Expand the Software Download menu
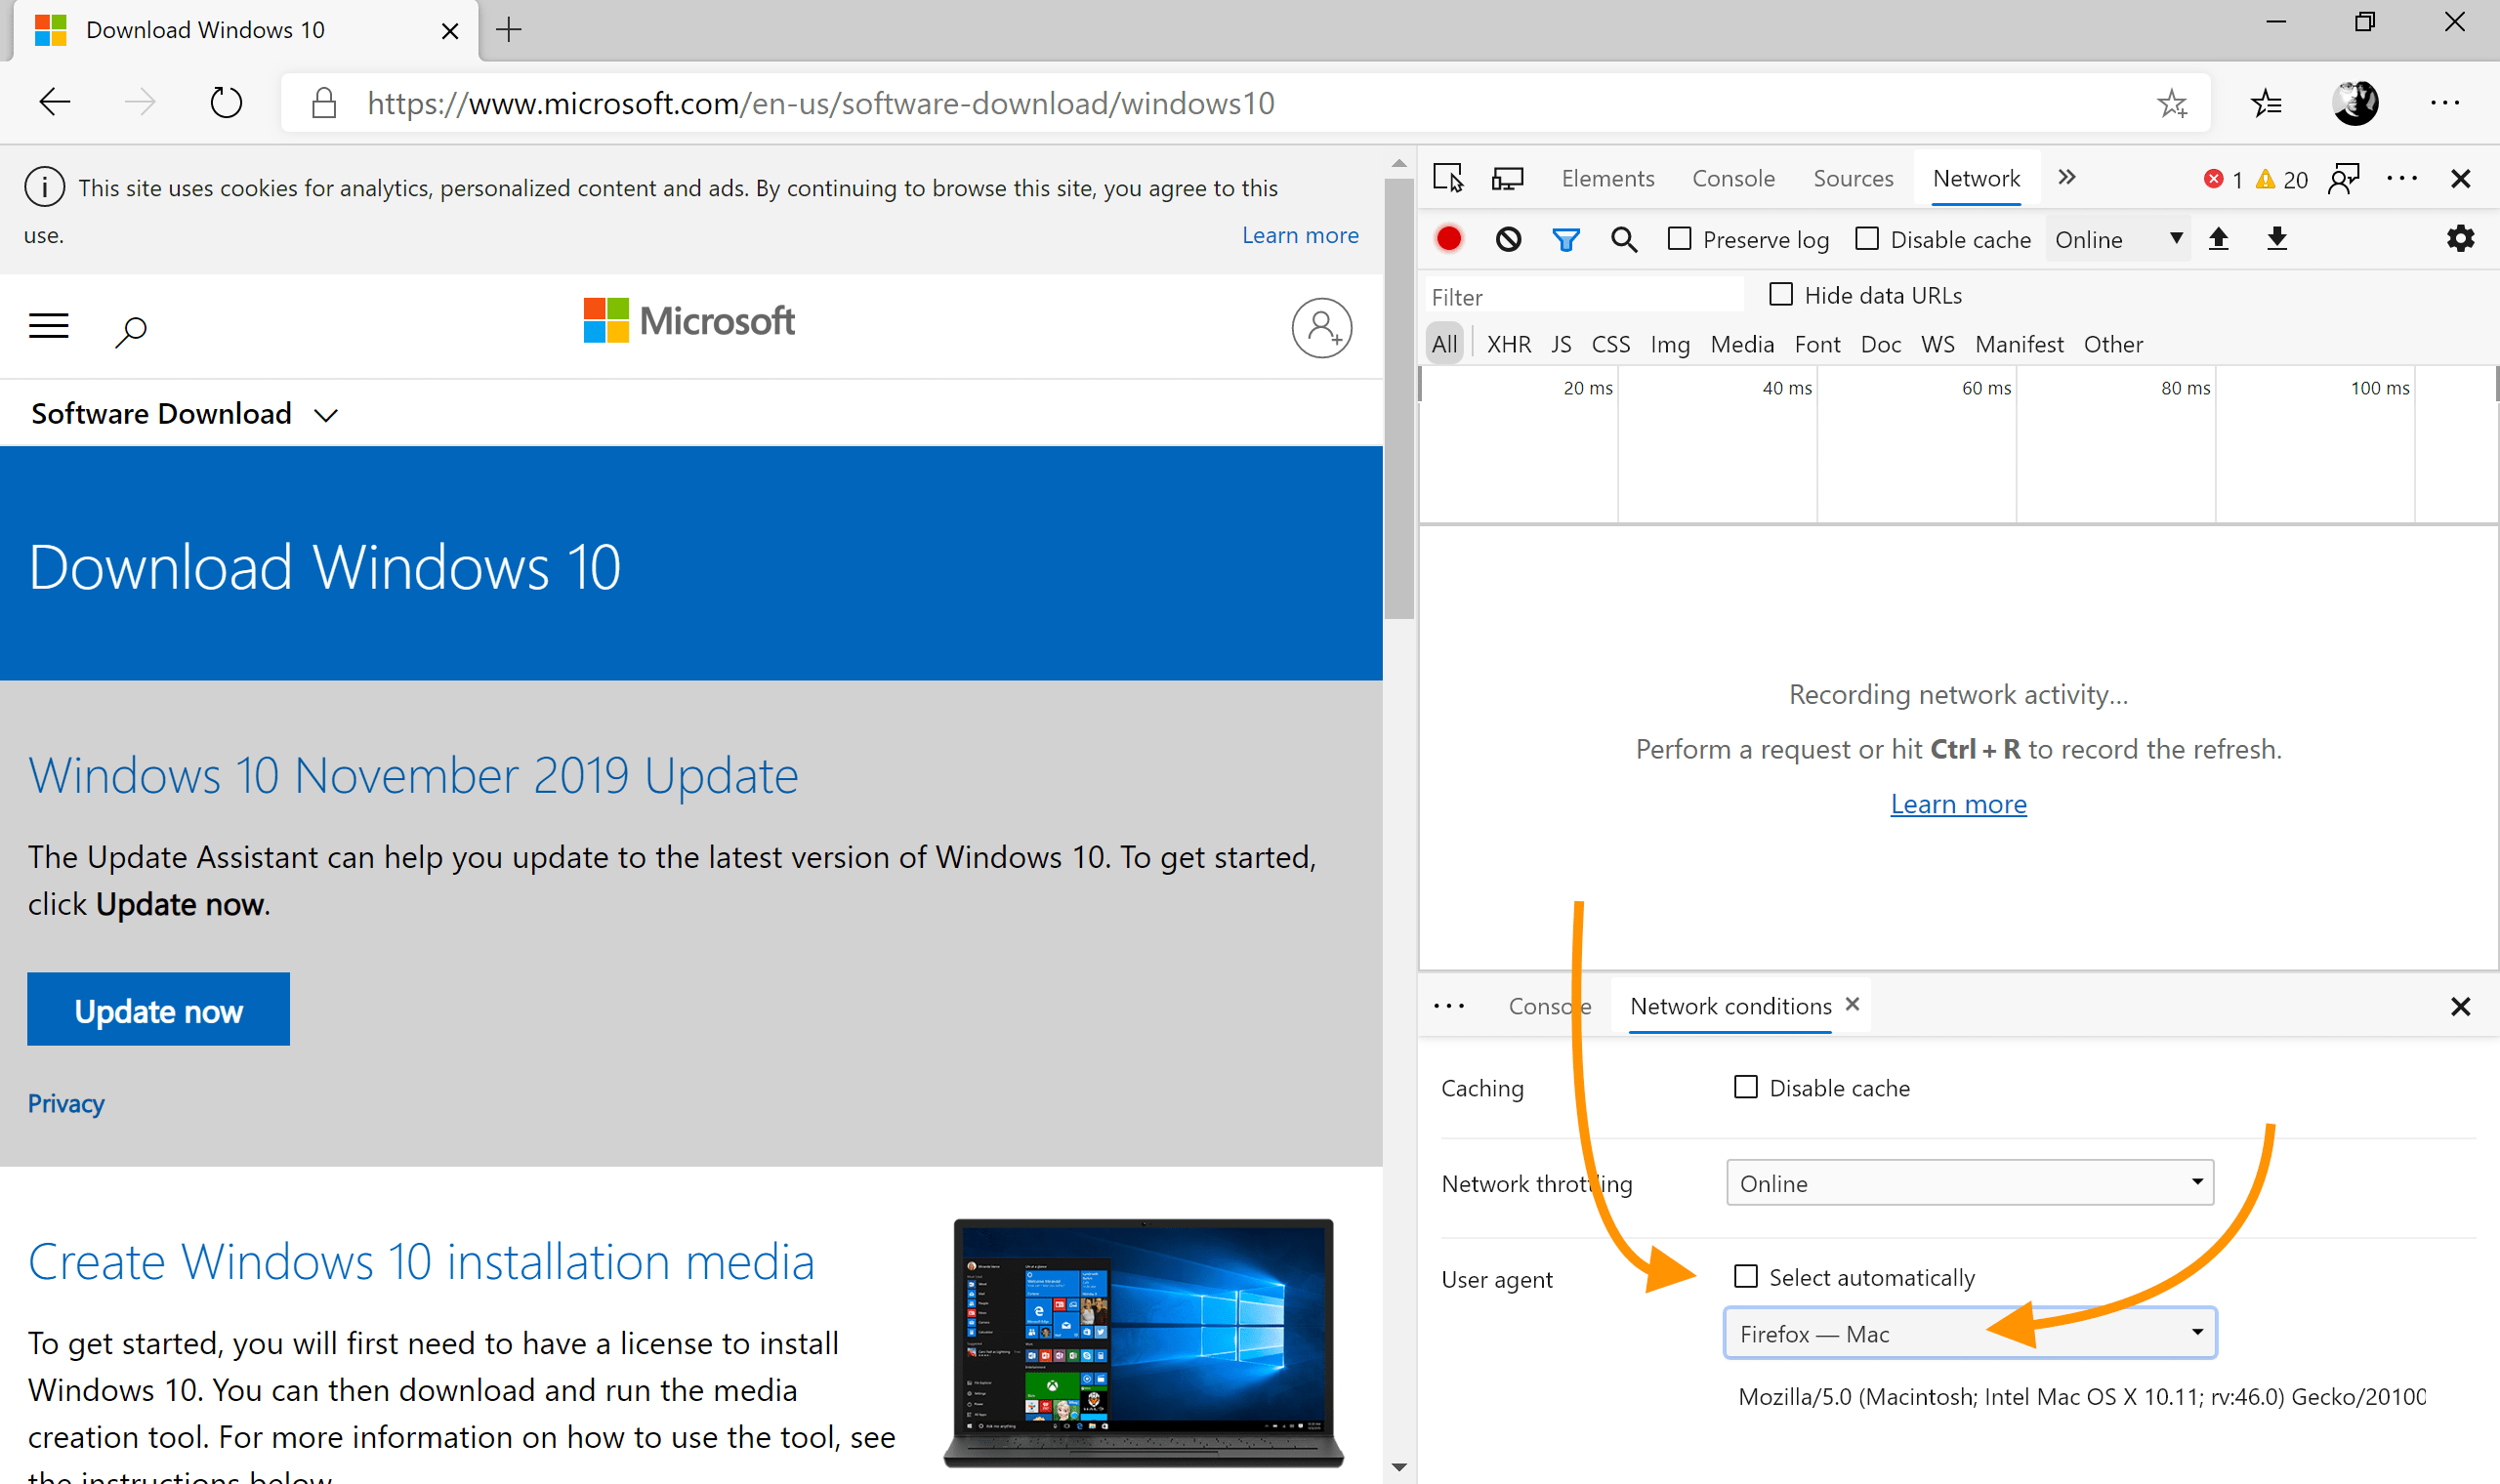The height and width of the screenshot is (1484, 2500). point(185,413)
